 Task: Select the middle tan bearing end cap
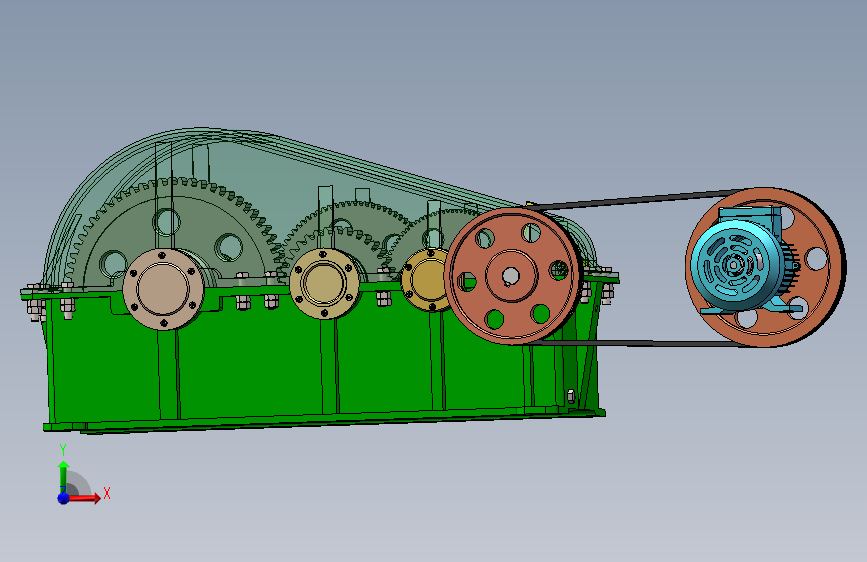pyautogui.click(x=324, y=283)
